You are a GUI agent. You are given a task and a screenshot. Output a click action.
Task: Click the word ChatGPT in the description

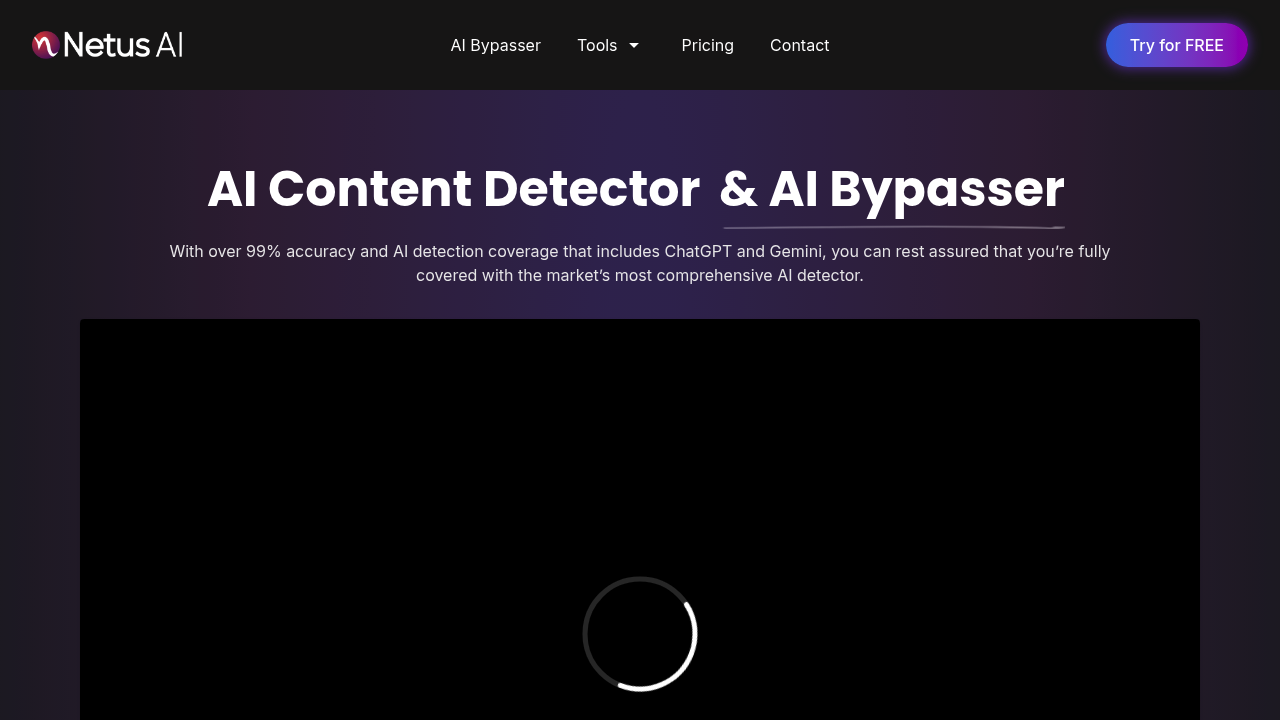pyautogui.click(x=698, y=251)
